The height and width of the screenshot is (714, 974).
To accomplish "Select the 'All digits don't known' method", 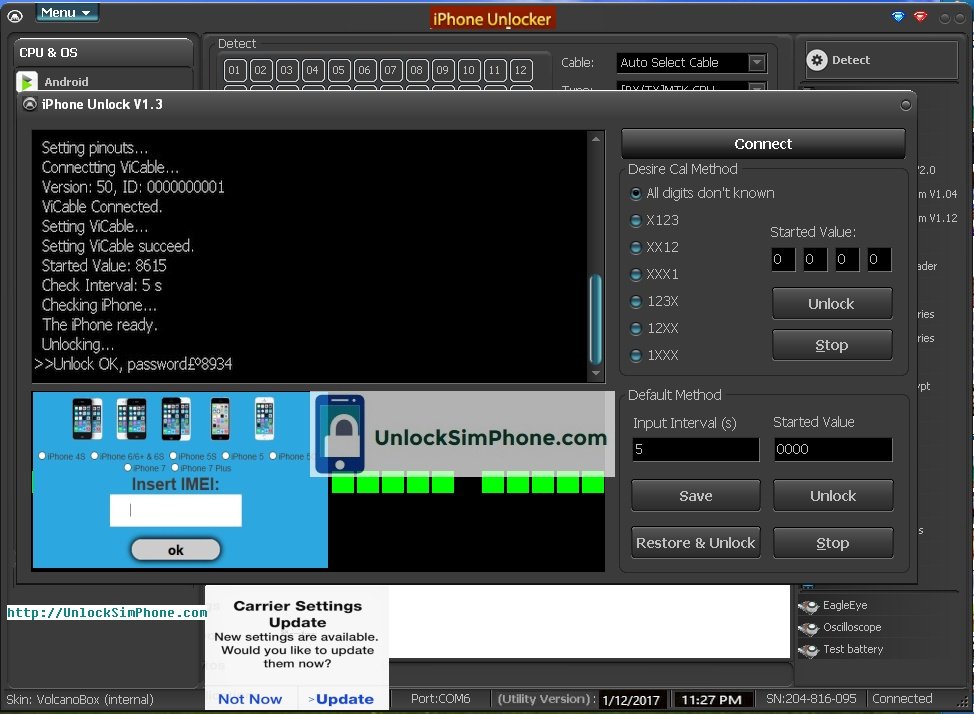I will 636,193.
